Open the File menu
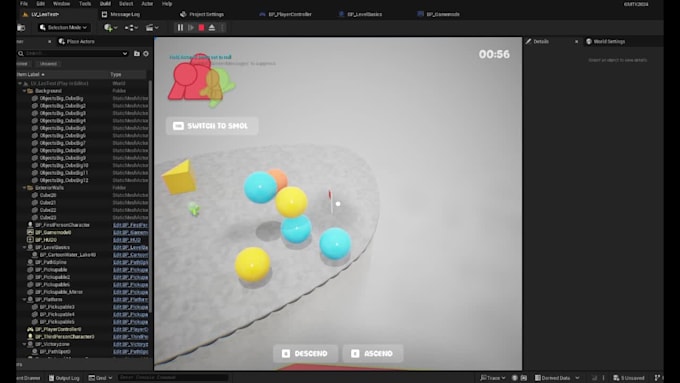The height and width of the screenshot is (383, 680). [x=24, y=3]
